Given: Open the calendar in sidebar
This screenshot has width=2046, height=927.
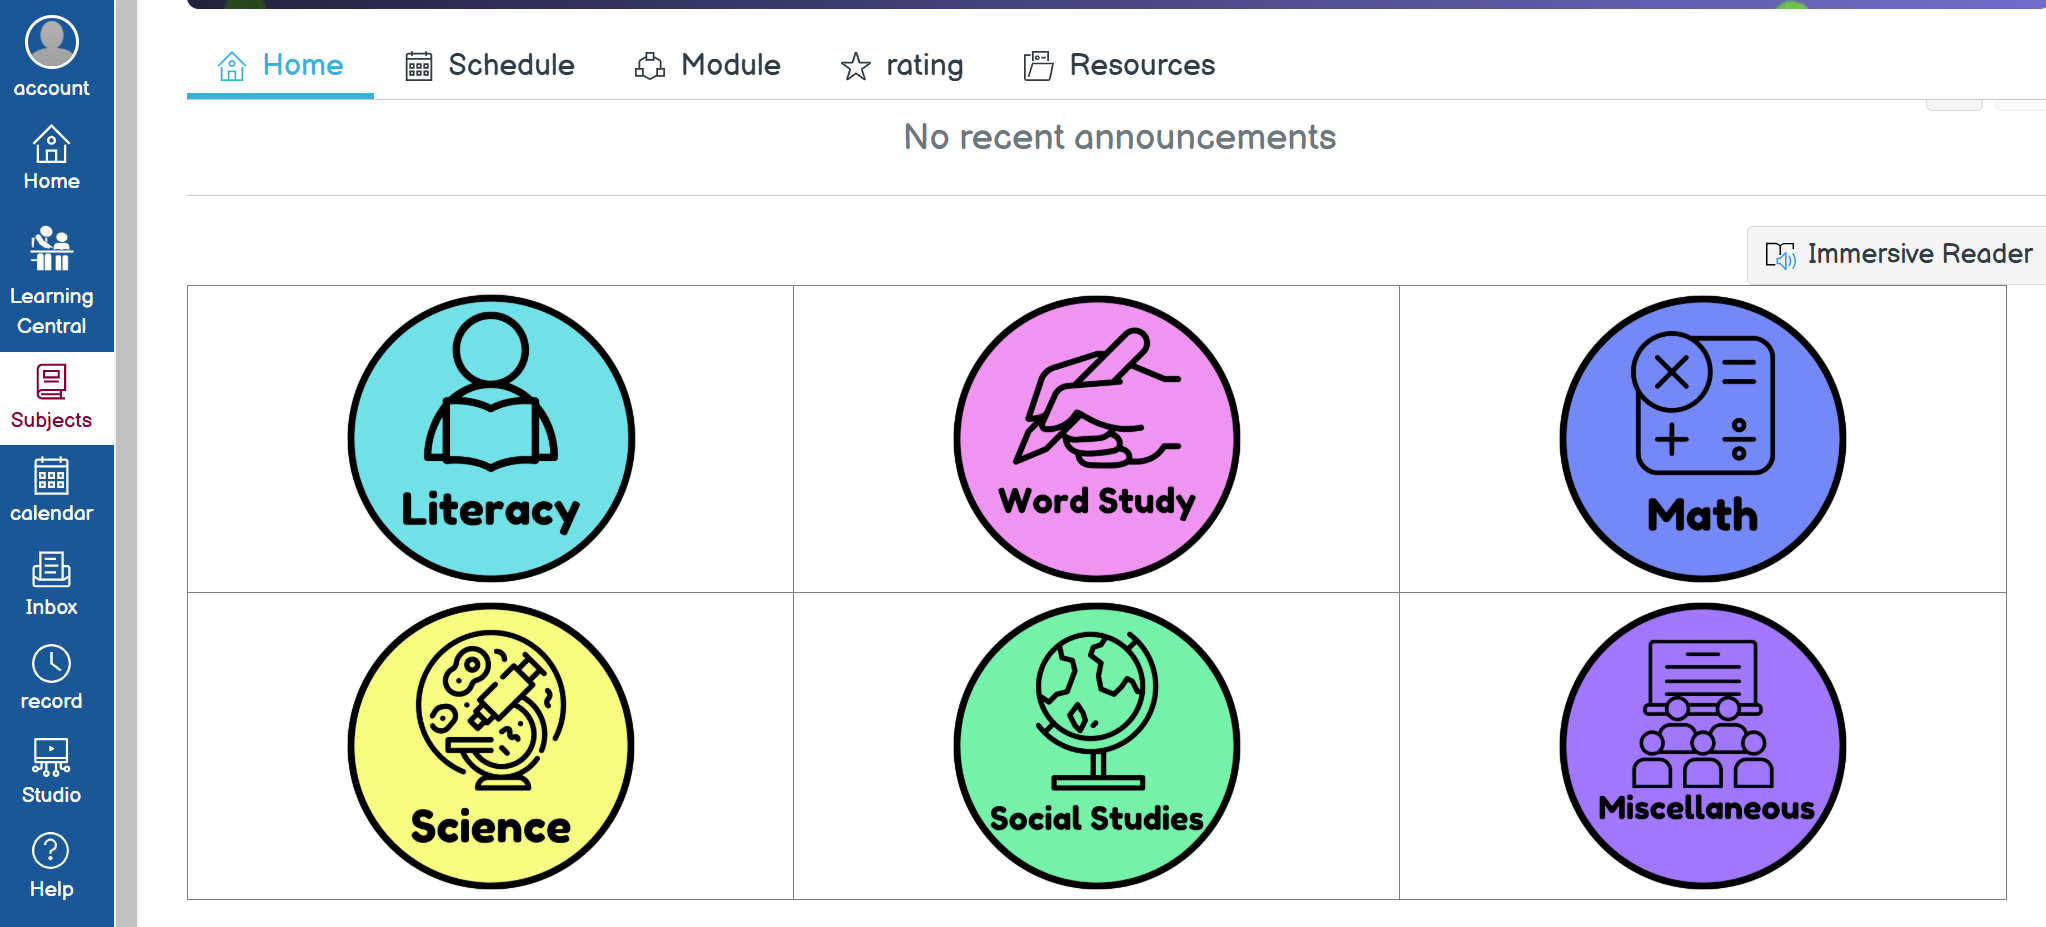Looking at the screenshot, I should [51, 490].
